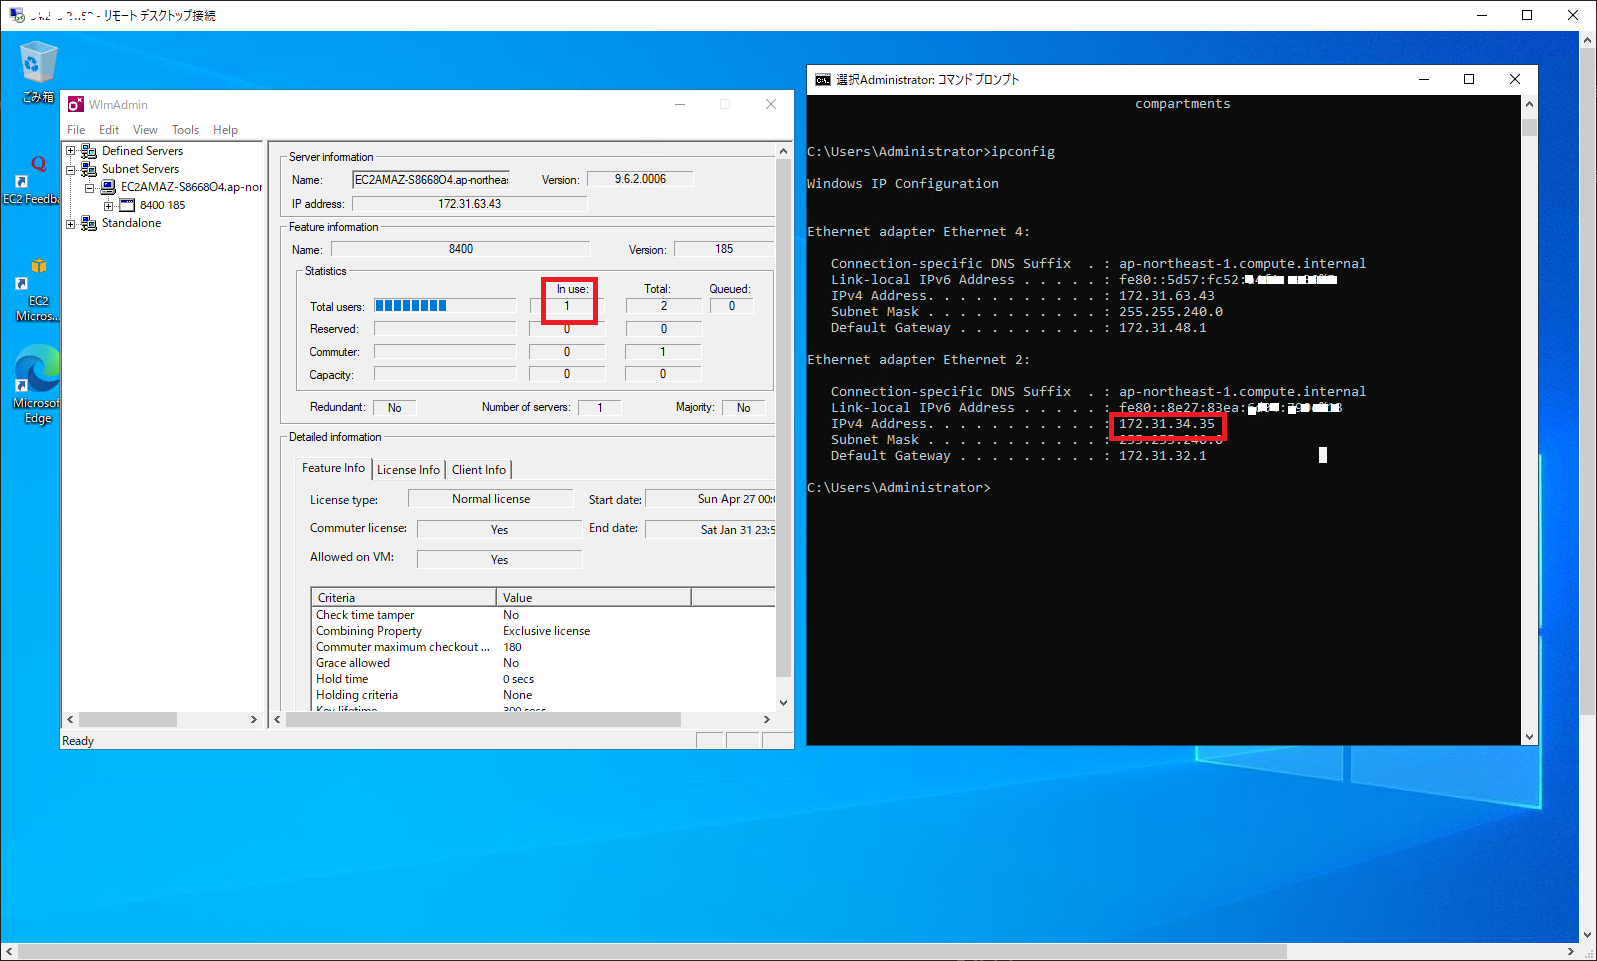1597x961 pixels.
Task: Click the server Name field
Action: click(431, 180)
